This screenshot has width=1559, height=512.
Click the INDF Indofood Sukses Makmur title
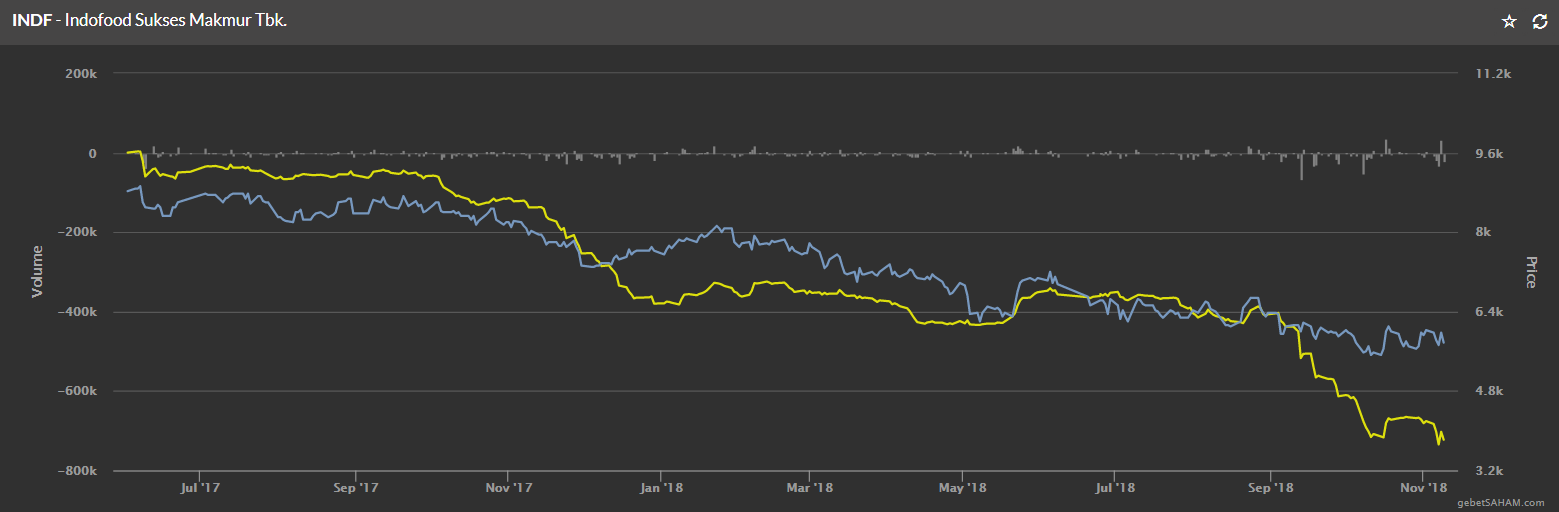(x=150, y=21)
